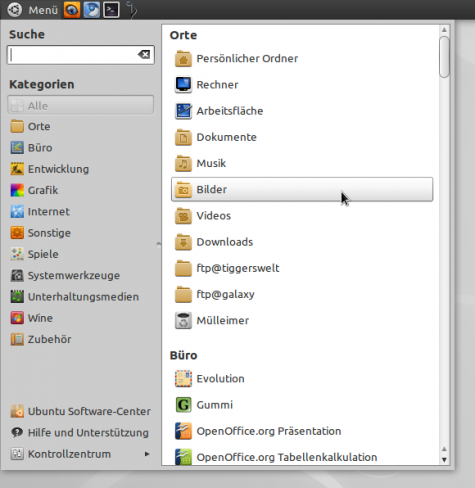Open Musik by its label

(x=211, y=163)
